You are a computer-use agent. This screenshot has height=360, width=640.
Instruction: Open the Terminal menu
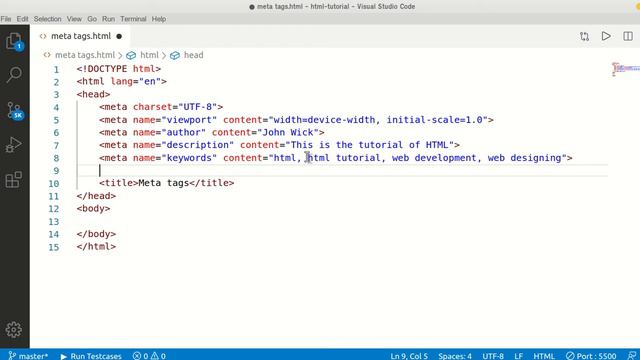coord(133,19)
